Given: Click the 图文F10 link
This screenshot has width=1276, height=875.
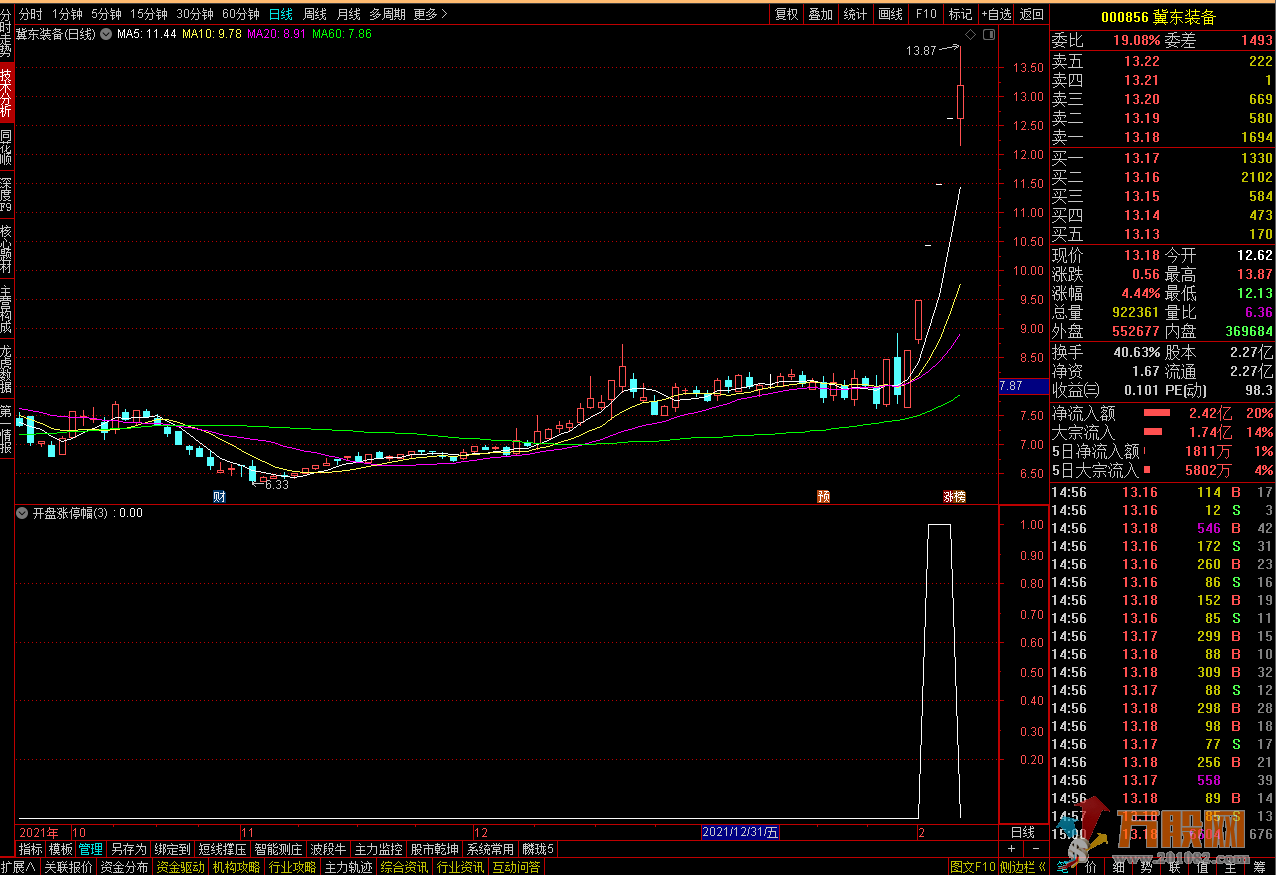Looking at the screenshot, I should coord(973,867).
